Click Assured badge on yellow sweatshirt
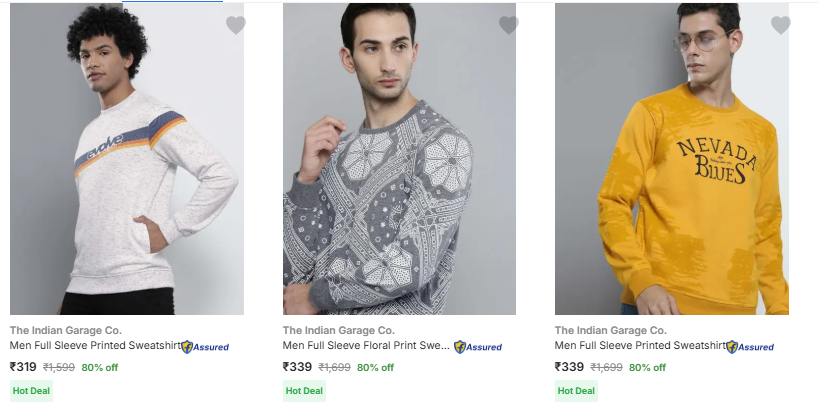 click(751, 347)
